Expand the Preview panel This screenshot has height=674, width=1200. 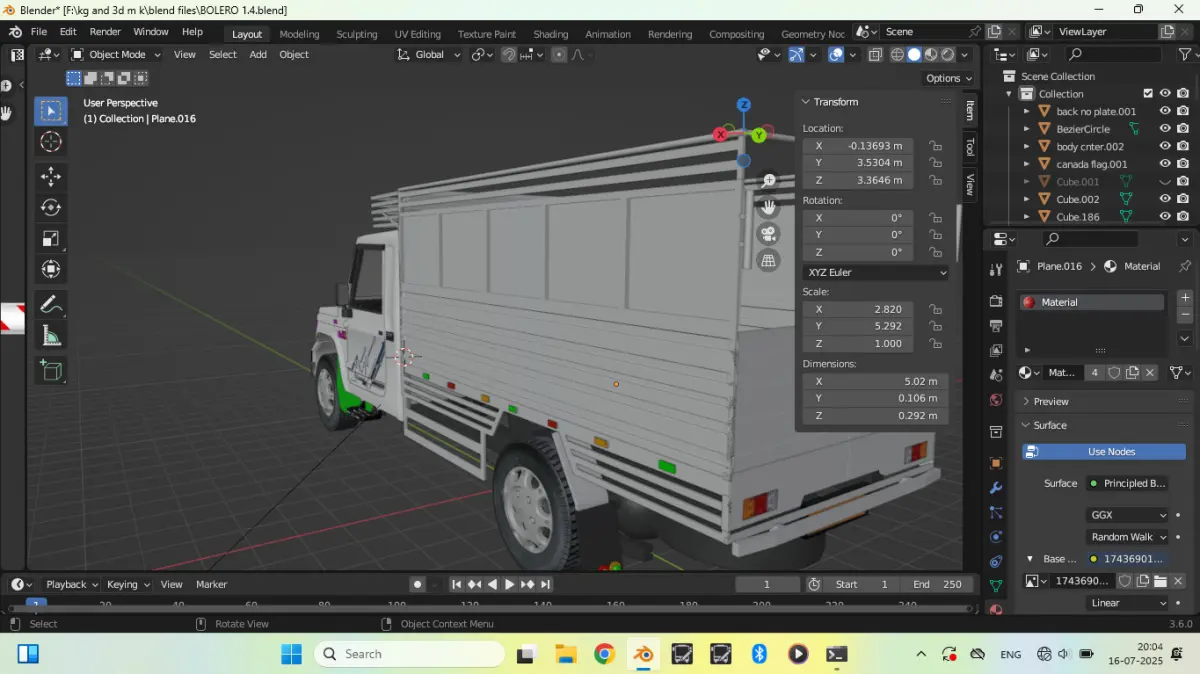click(x=1050, y=401)
